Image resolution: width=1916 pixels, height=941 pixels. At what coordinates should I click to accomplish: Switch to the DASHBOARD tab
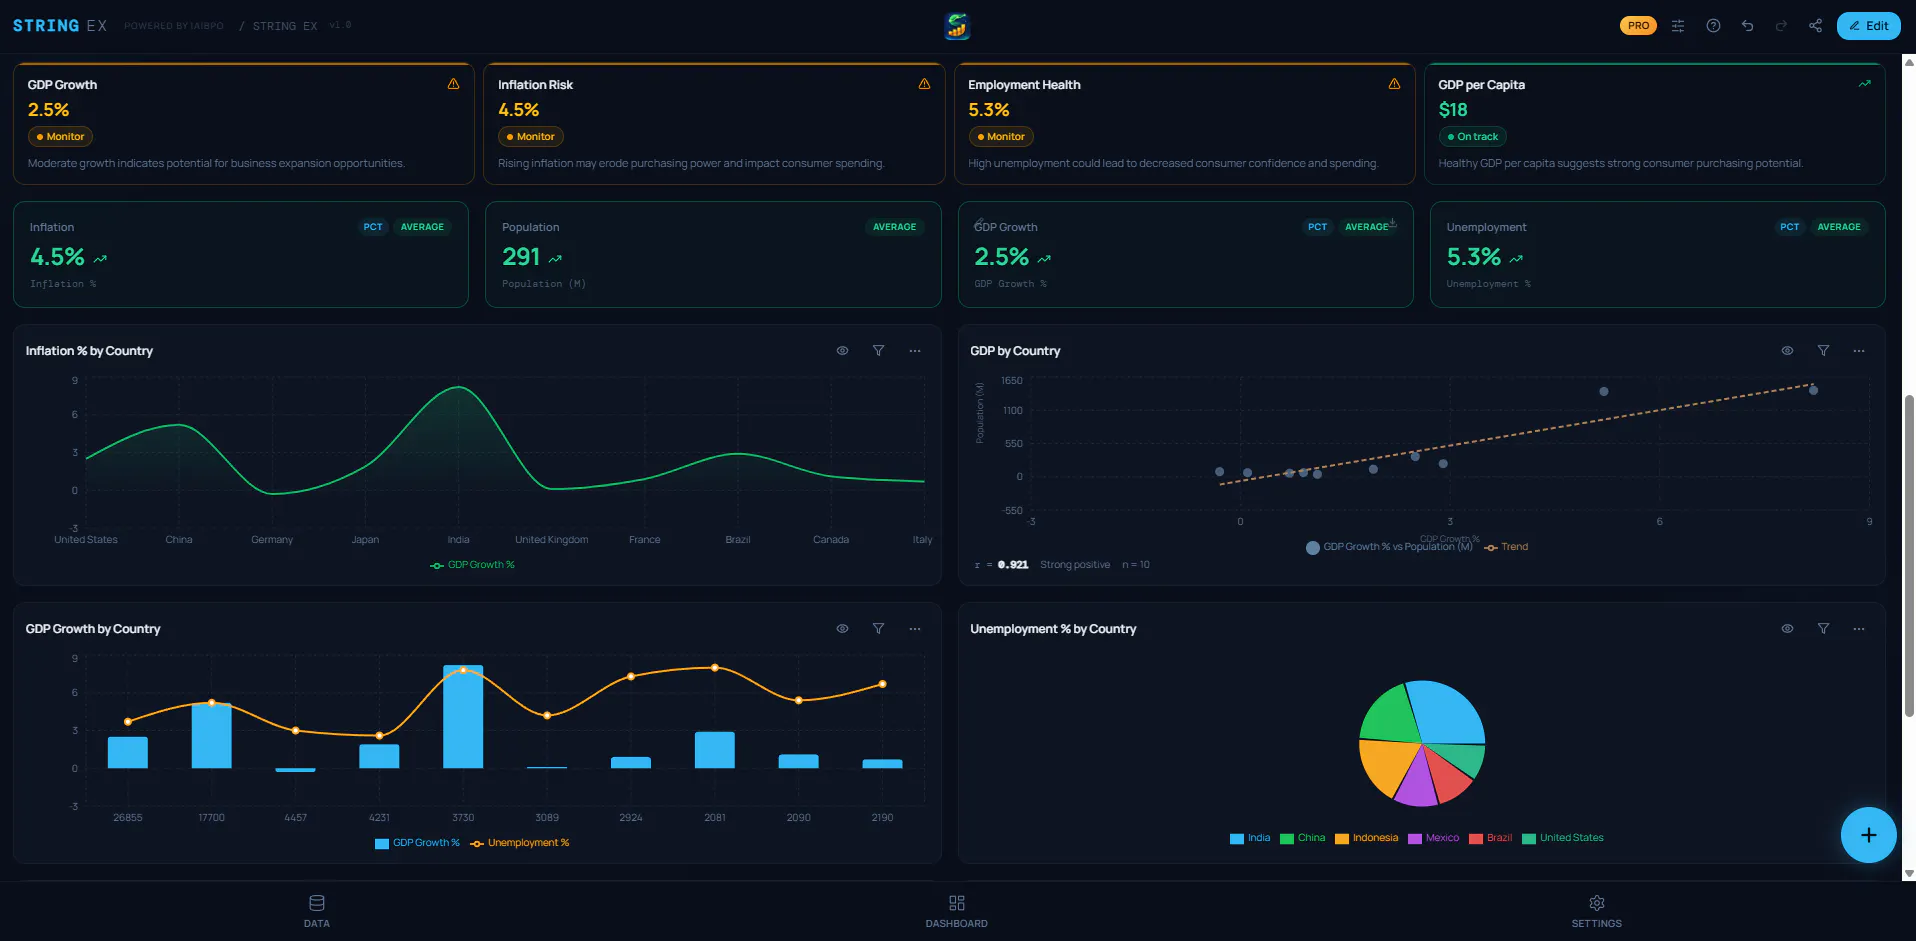957,911
